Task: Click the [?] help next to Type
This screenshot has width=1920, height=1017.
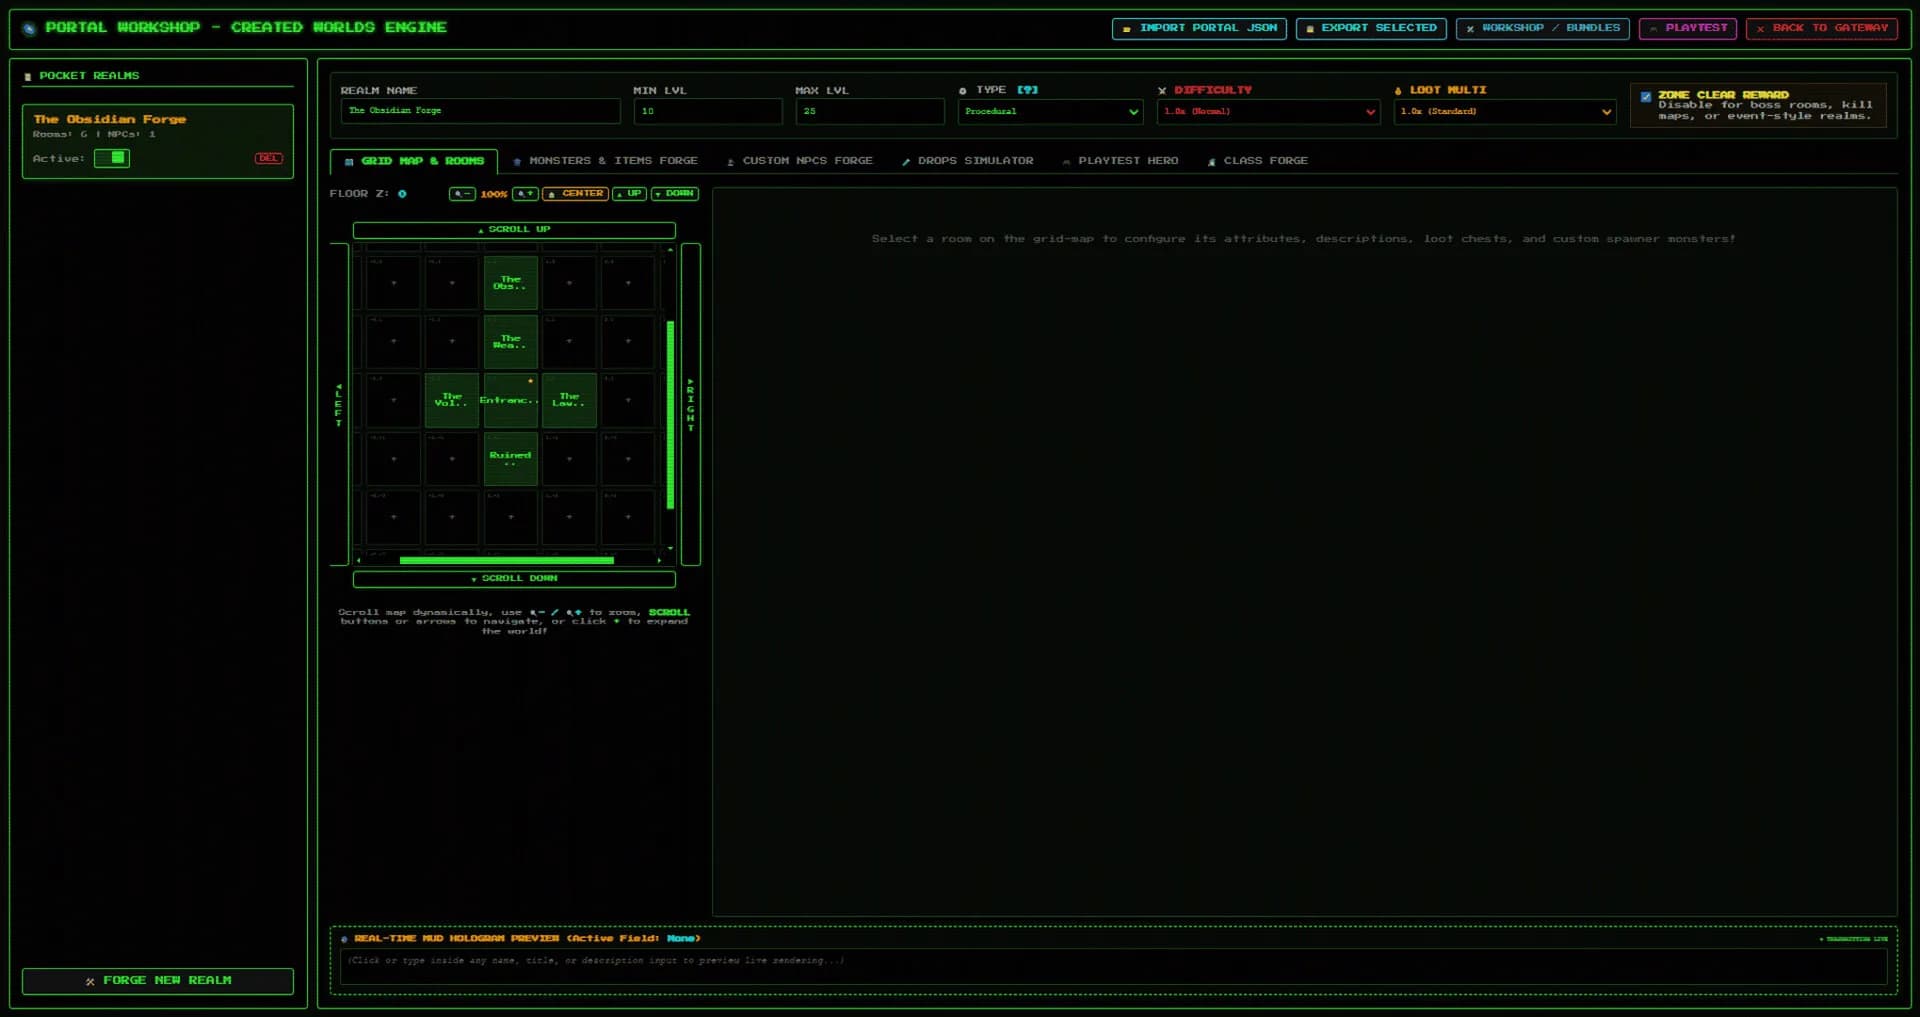Action: [x=1027, y=90]
